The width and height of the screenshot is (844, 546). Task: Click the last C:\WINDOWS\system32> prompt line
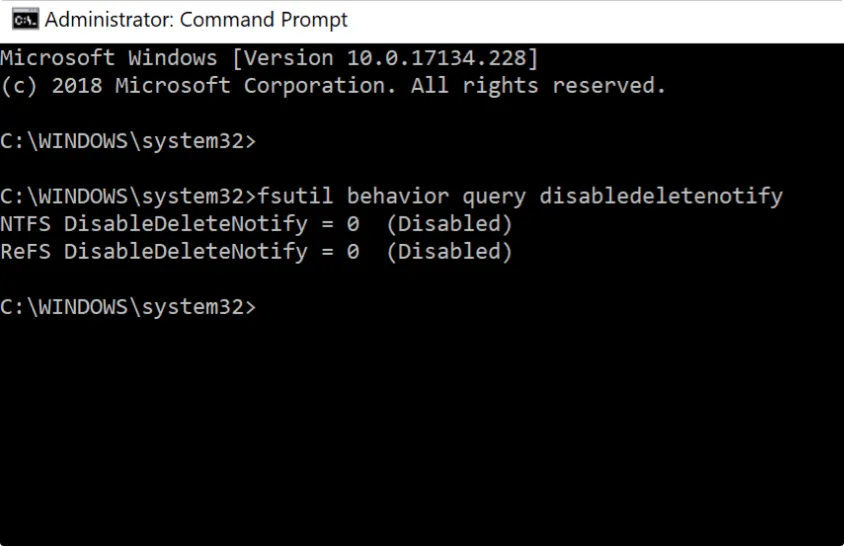pos(128,307)
